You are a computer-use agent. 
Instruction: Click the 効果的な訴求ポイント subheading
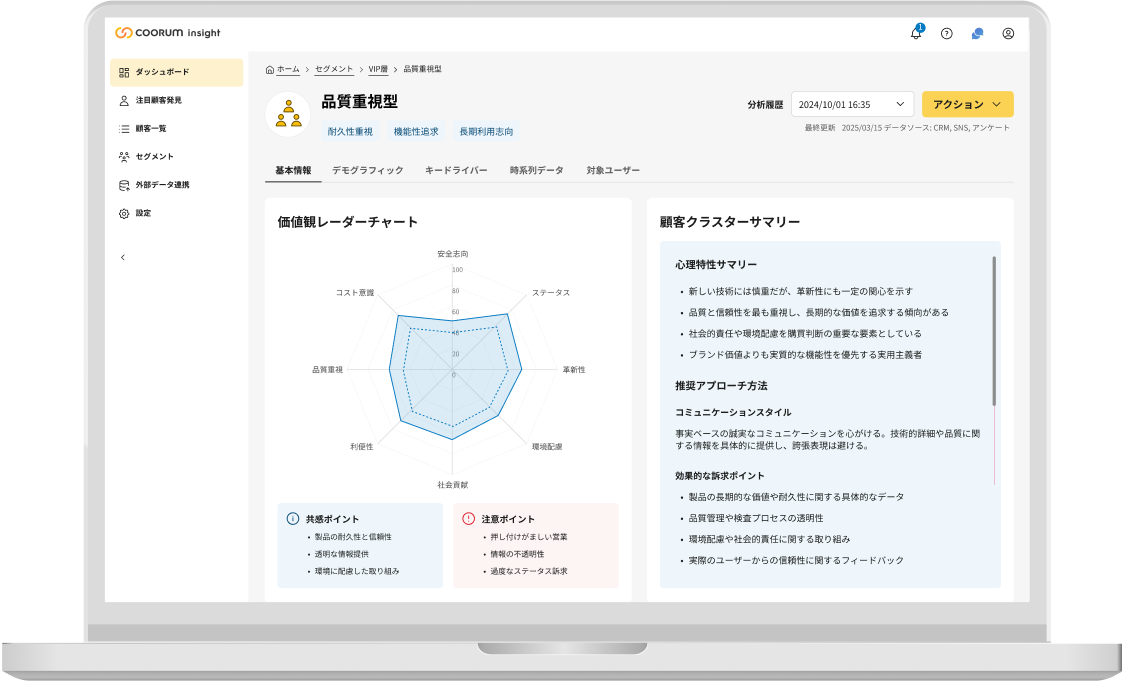720,476
